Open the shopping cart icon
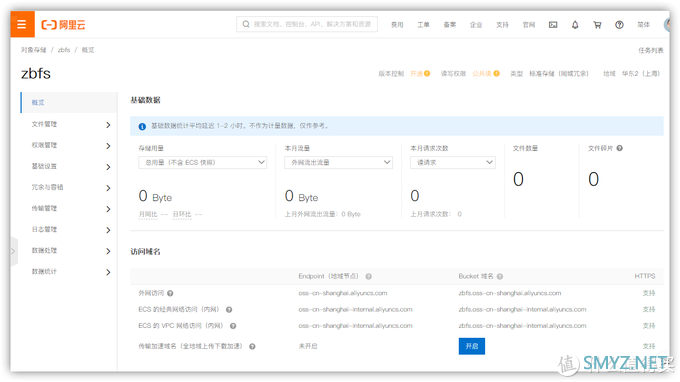Viewport: 680px width, 382px height. point(597,25)
